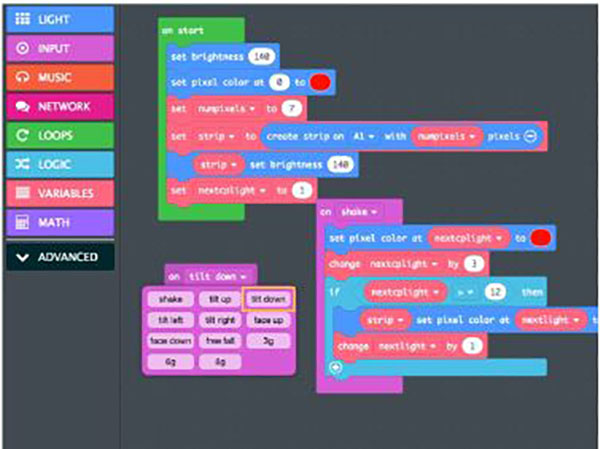This screenshot has height=449, width=600.
Task: Click the plus icon under the if block
Action: click(335, 367)
